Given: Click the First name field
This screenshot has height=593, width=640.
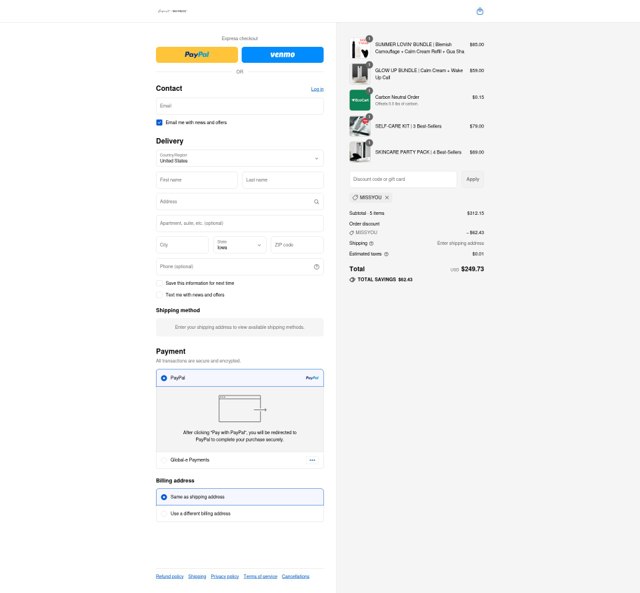Looking at the screenshot, I should click(196, 180).
